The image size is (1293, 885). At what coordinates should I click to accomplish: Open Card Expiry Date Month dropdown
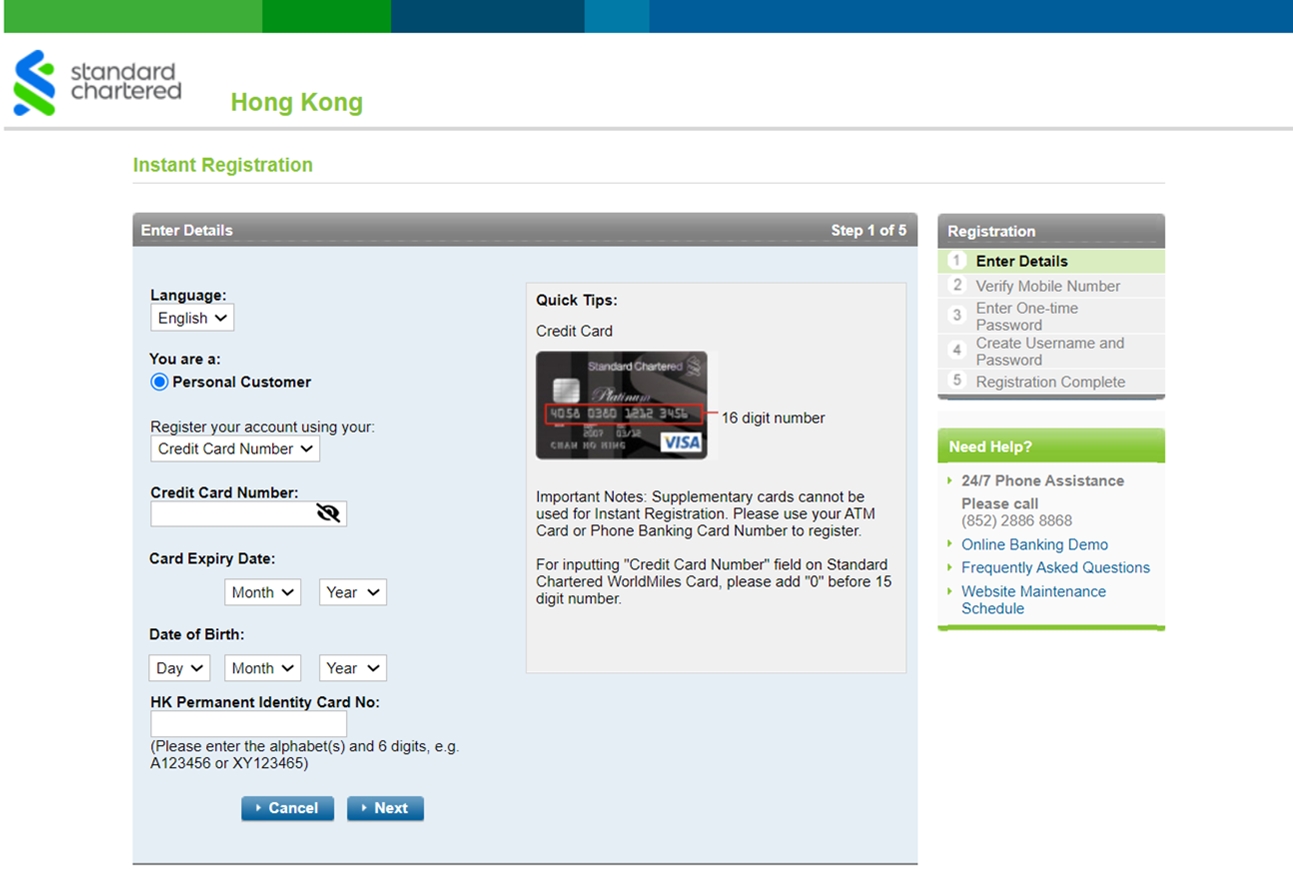point(262,592)
